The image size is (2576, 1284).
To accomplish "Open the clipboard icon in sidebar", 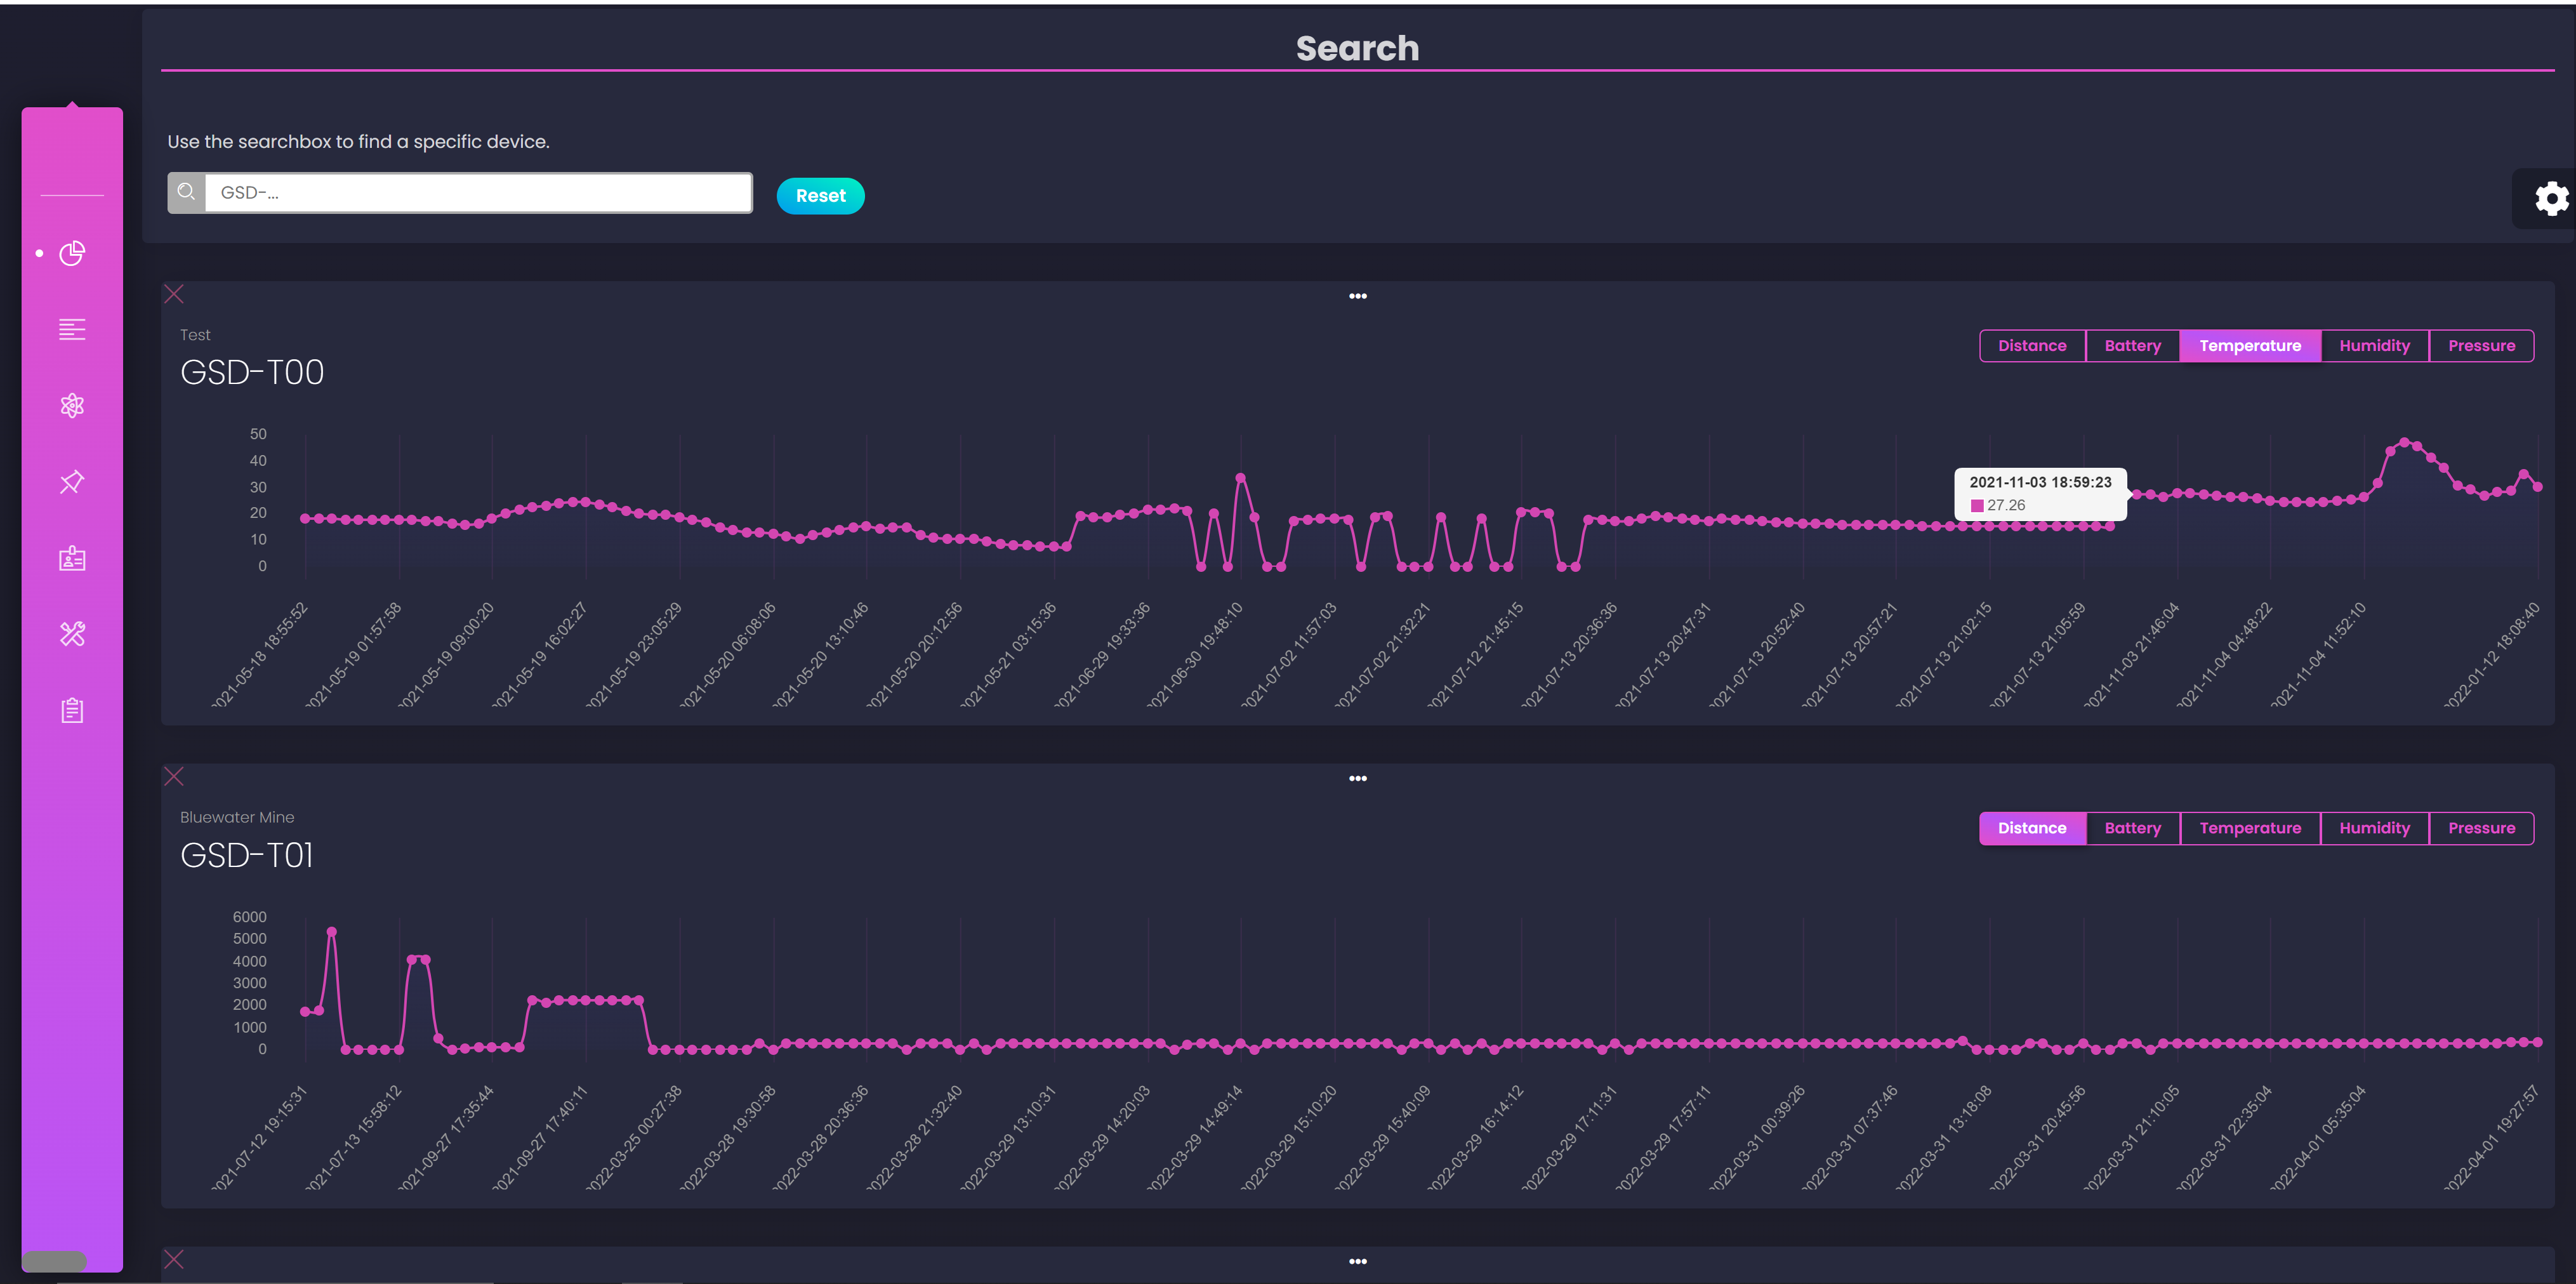I will pos(72,711).
